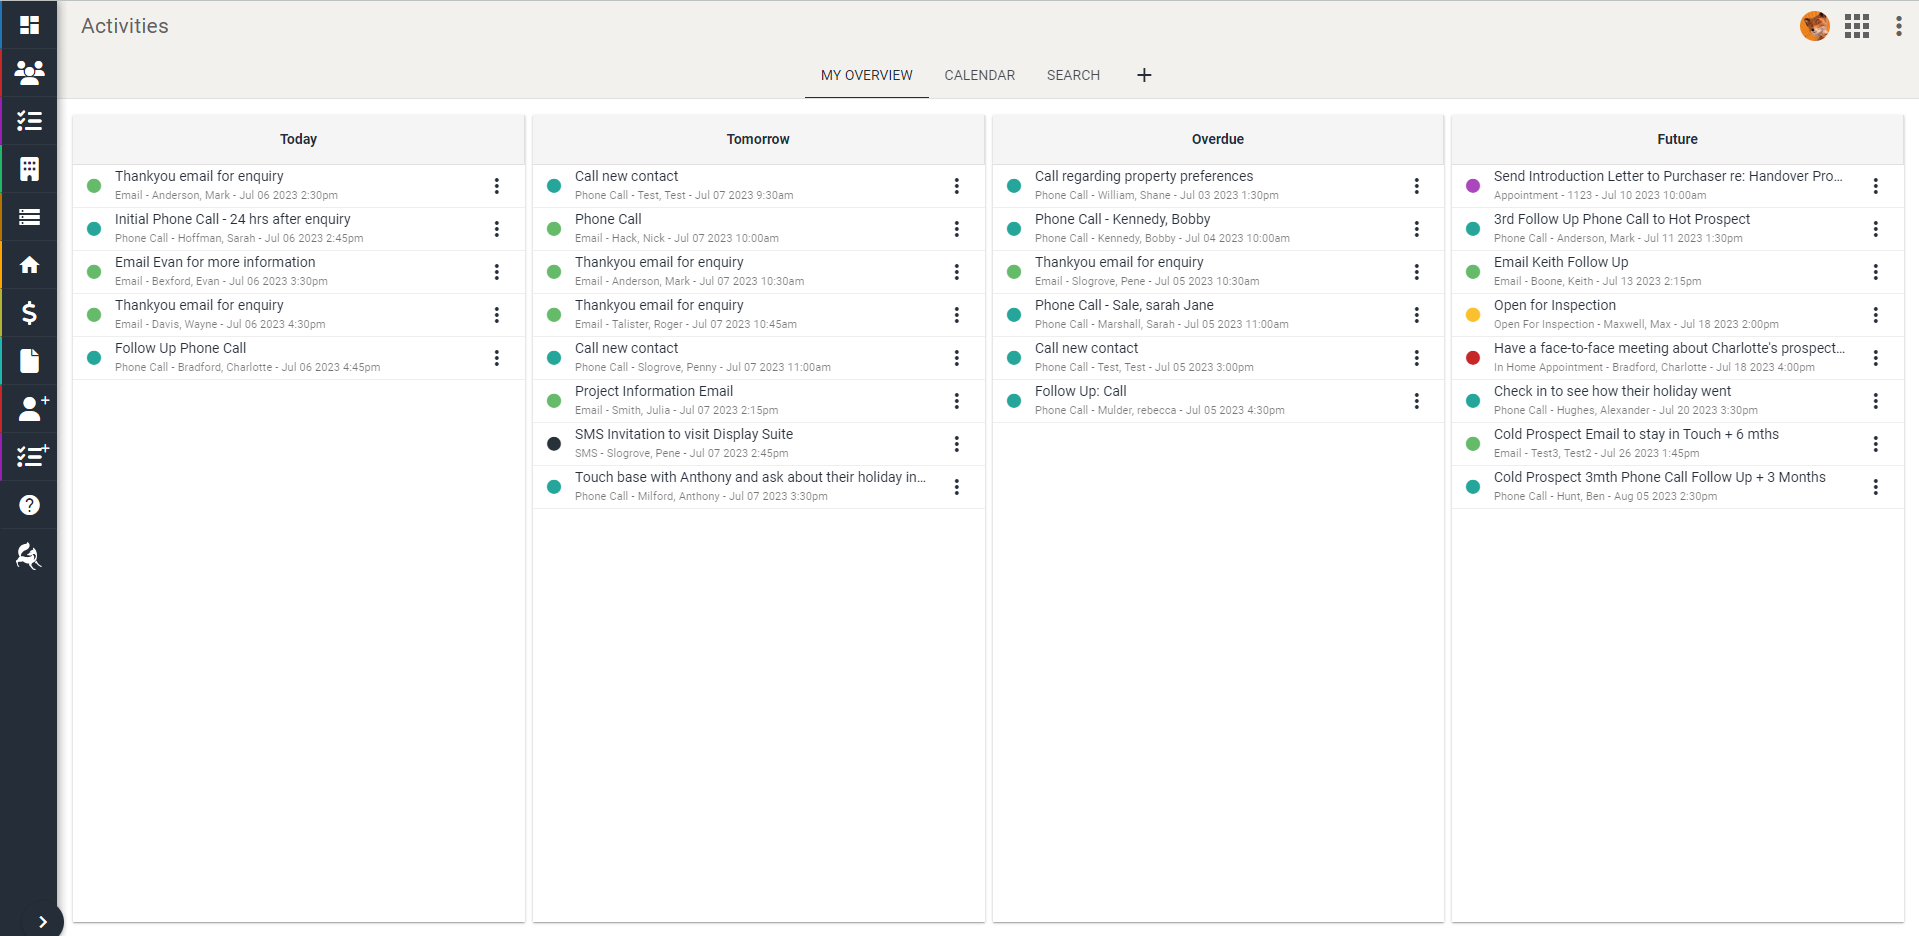Open the Help question mark icon
Screen dimensions: 1919x936
(x=29, y=505)
